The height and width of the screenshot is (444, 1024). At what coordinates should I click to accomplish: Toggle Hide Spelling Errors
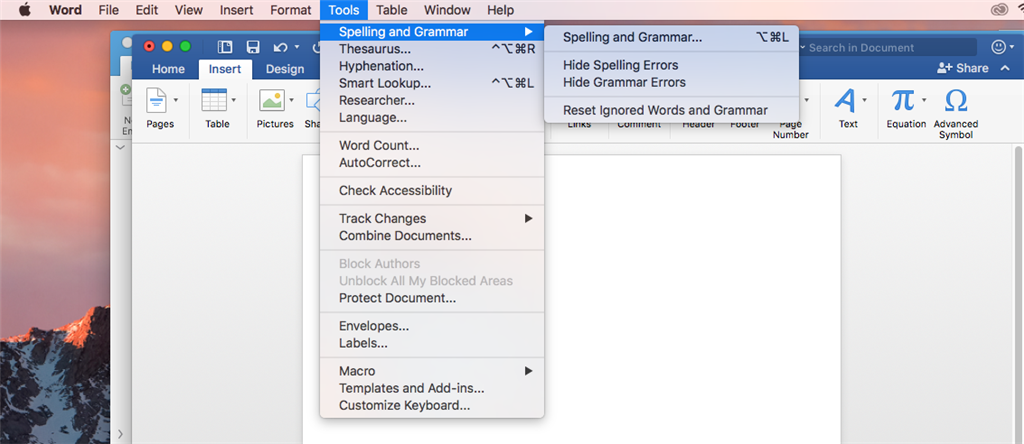click(671, 65)
